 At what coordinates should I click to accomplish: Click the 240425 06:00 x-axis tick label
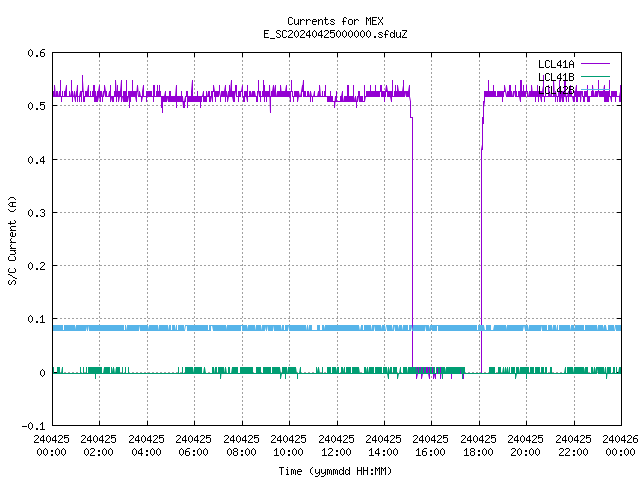click(x=194, y=445)
